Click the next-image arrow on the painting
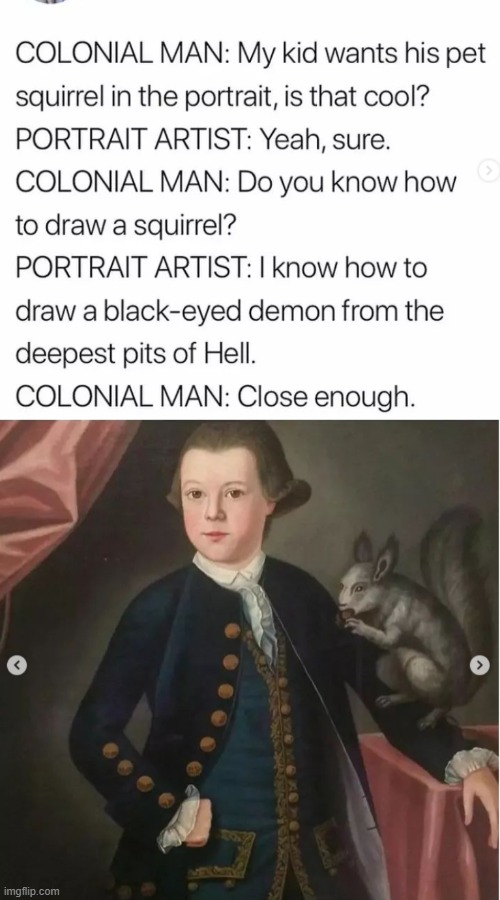This screenshot has height=900, width=500. pos(480,665)
